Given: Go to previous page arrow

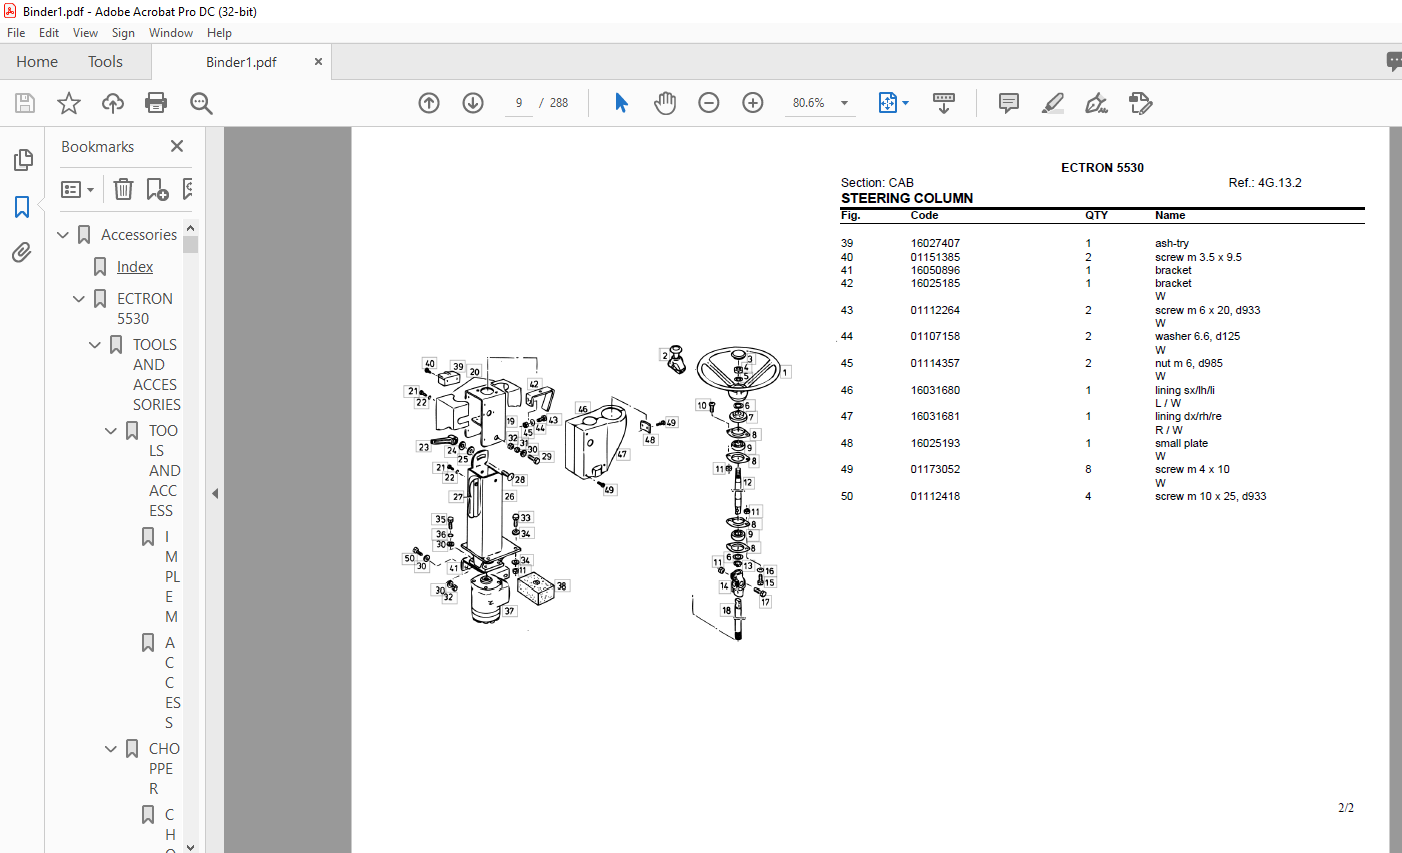Looking at the screenshot, I should (429, 103).
